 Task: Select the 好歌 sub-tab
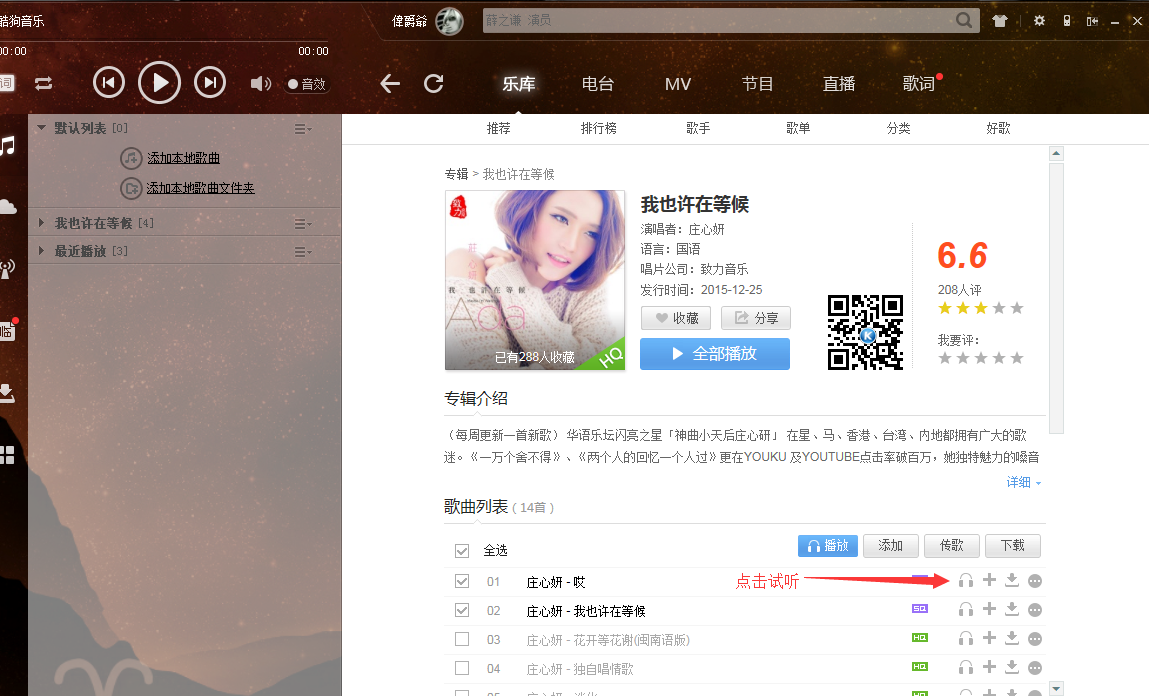(998, 128)
